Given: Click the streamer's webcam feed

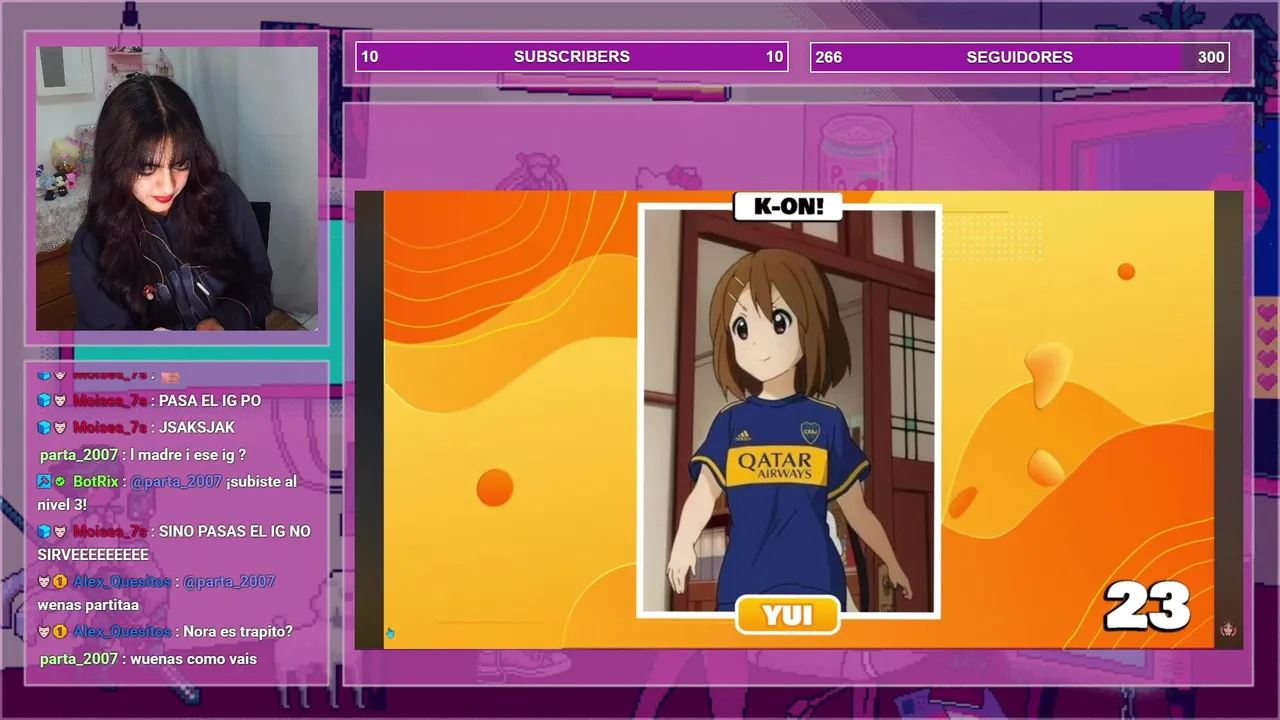Looking at the screenshot, I should point(177,188).
